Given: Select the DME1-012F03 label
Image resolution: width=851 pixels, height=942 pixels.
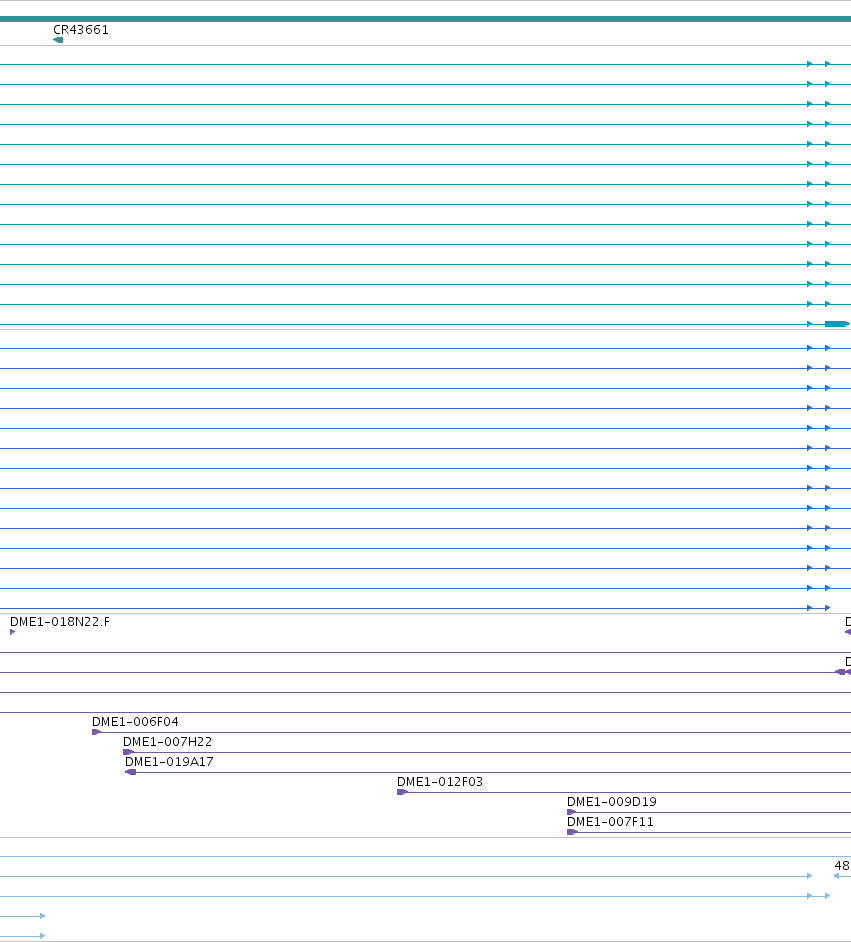Looking at the screenshot, I should tap(440, 782).
